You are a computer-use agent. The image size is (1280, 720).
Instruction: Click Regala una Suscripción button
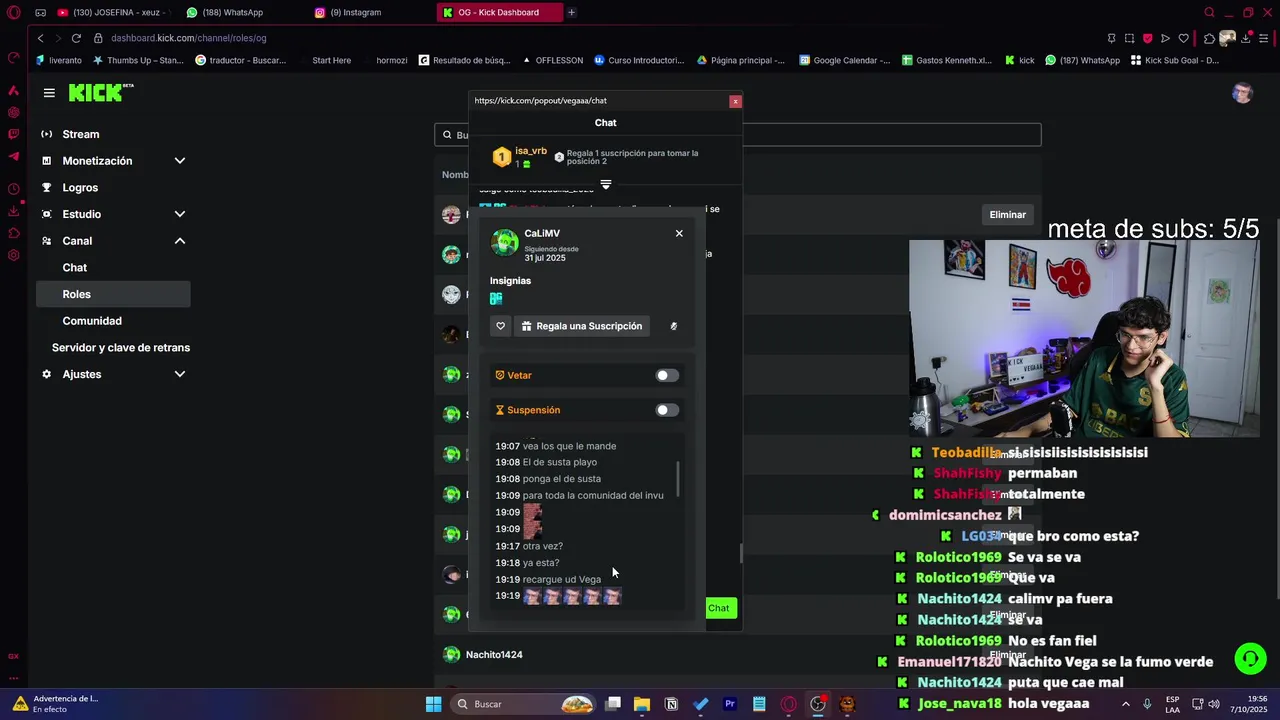point(581,326)
